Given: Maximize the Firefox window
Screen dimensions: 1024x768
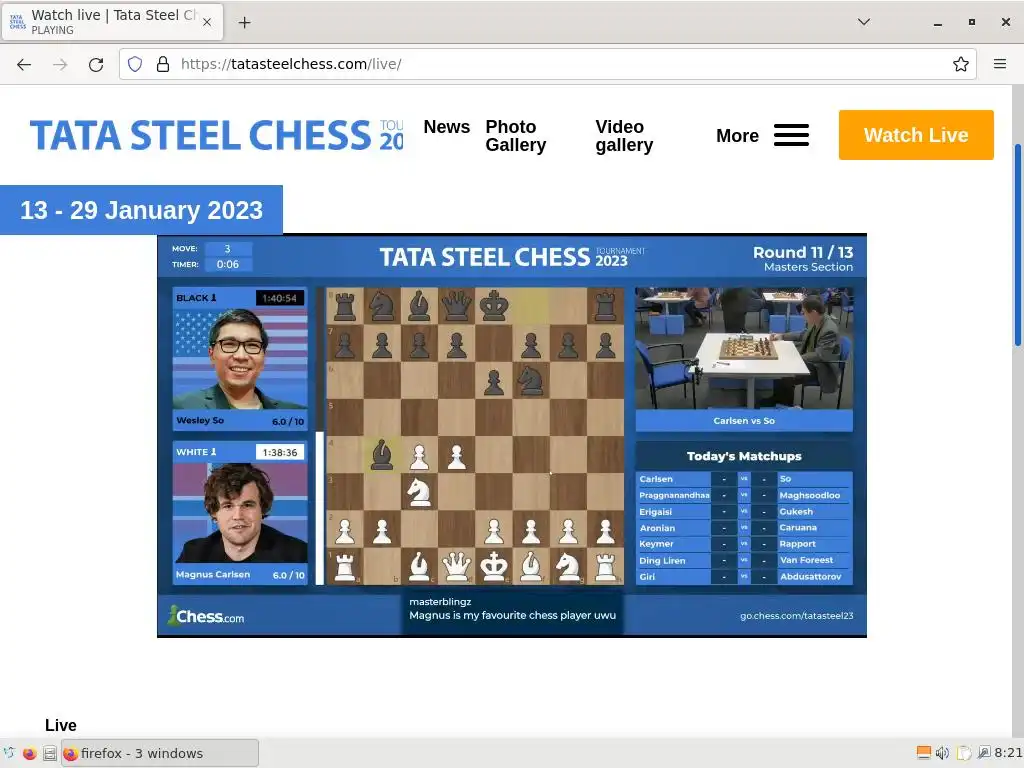Looking at the screenshot, I should click(972, 22).
